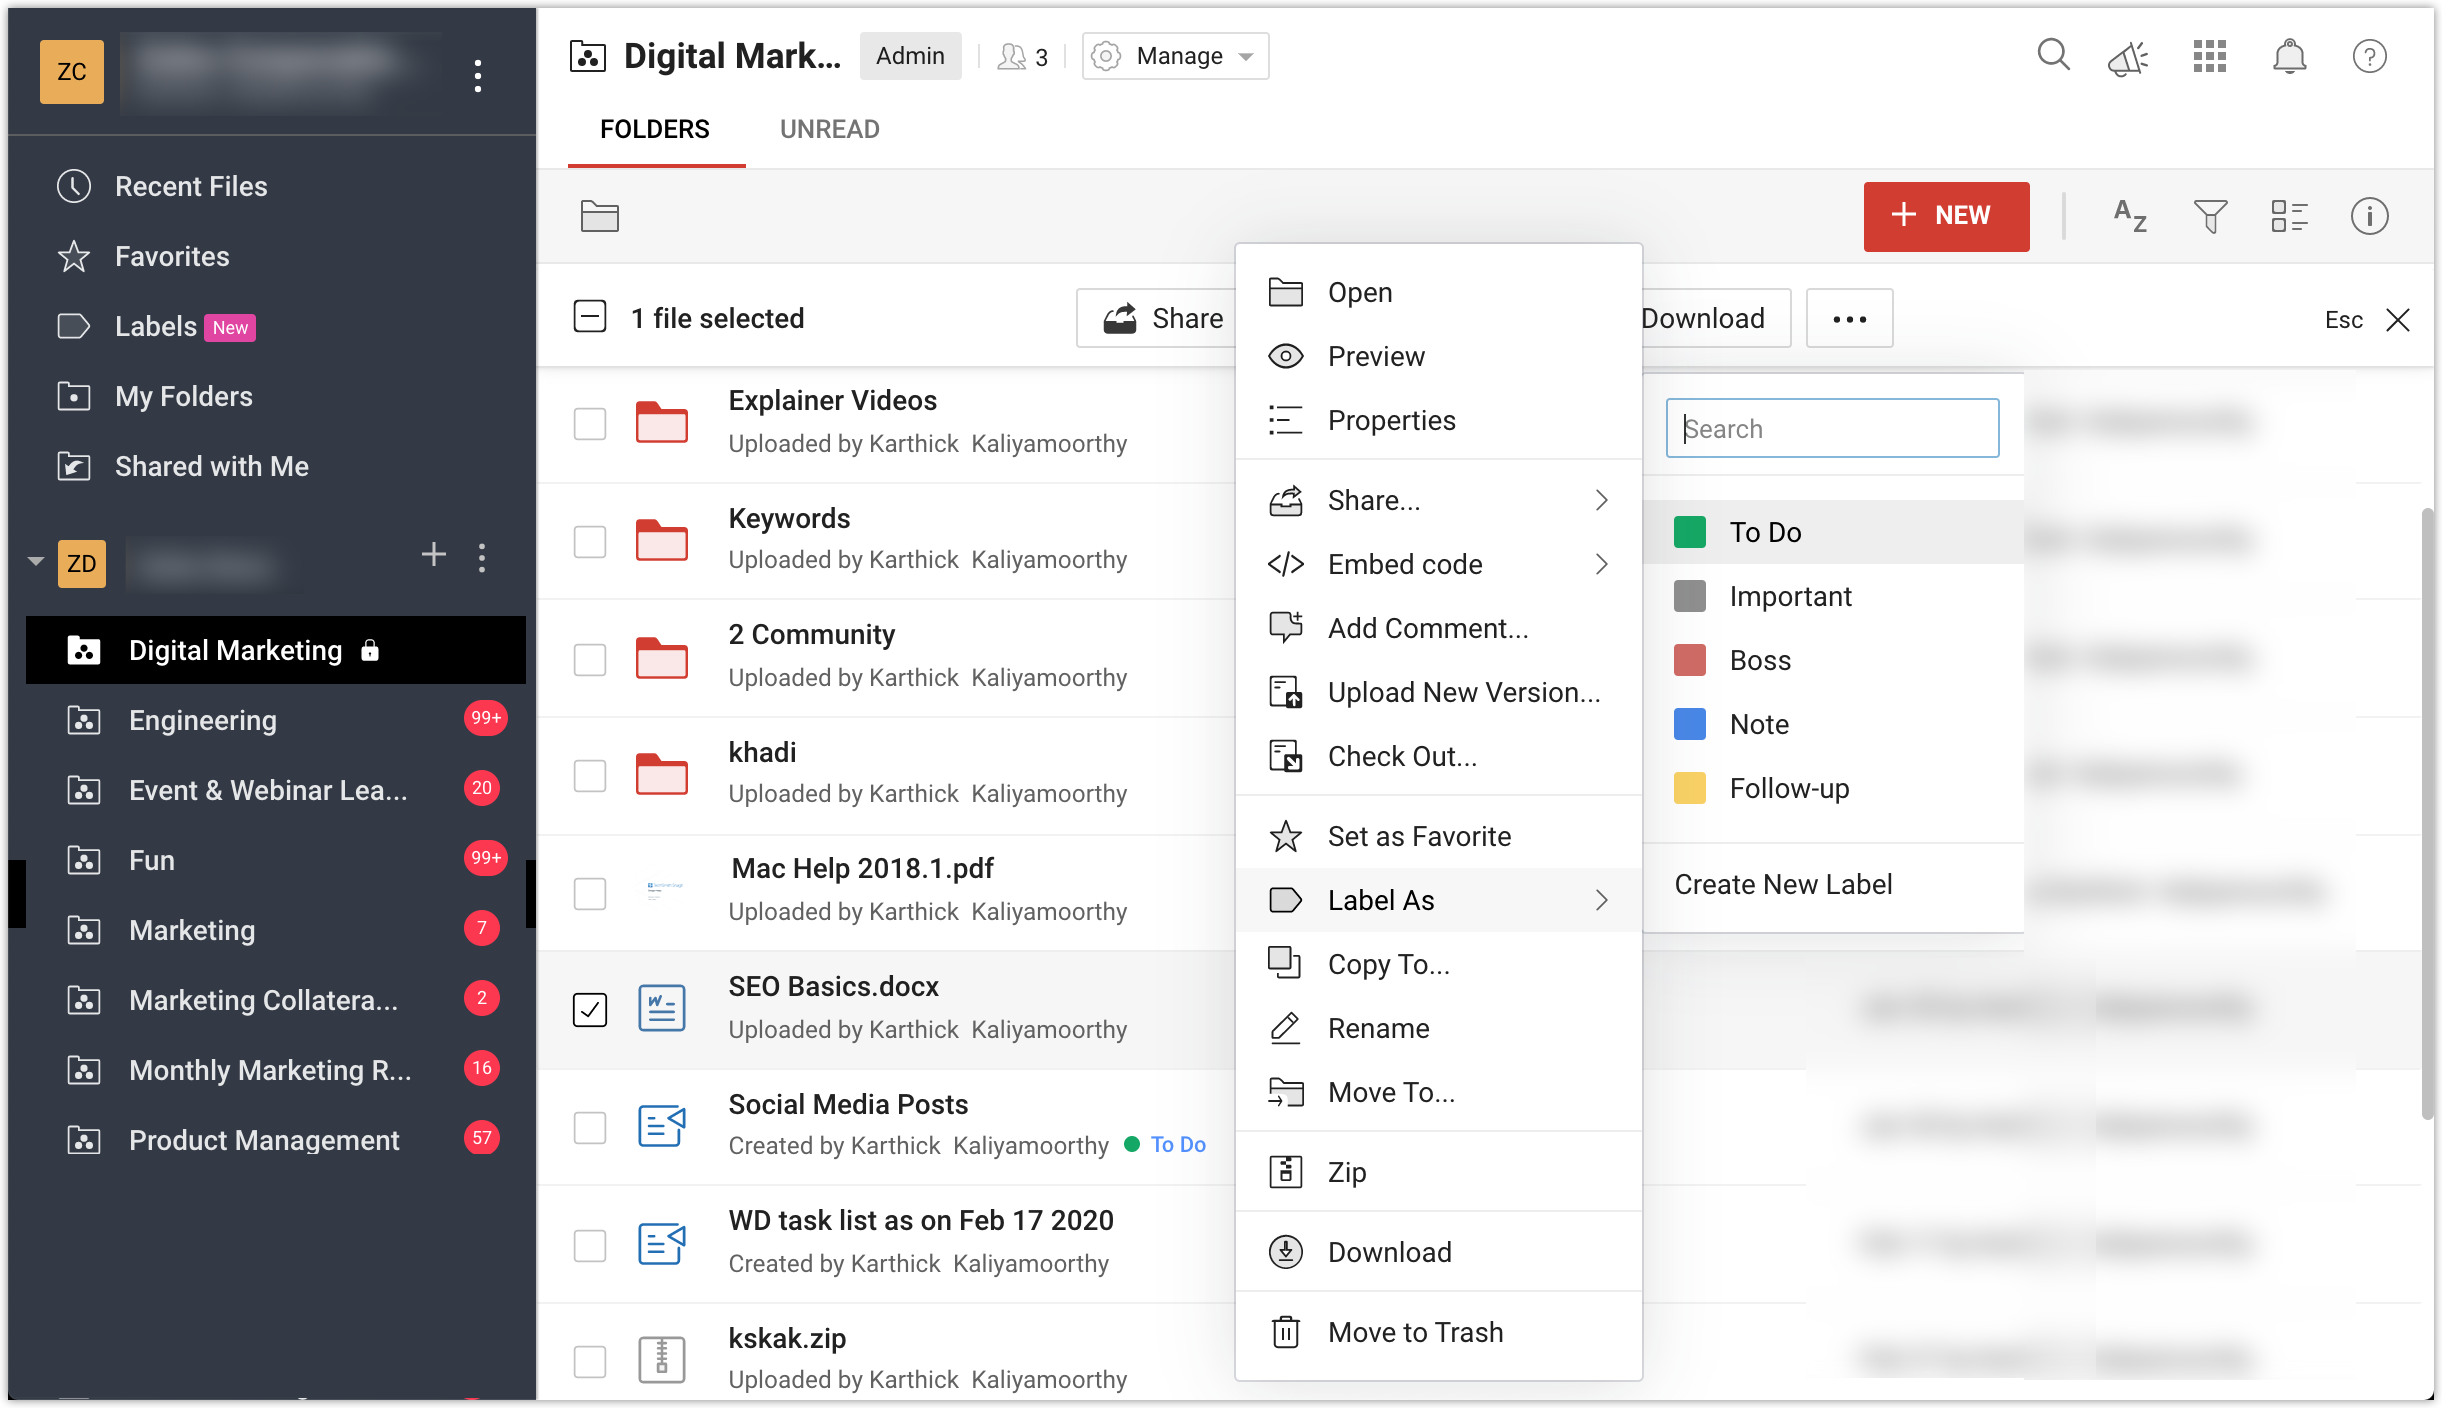Open the Manage dropdown
2442x1408 pixels.
(1176, 56)
